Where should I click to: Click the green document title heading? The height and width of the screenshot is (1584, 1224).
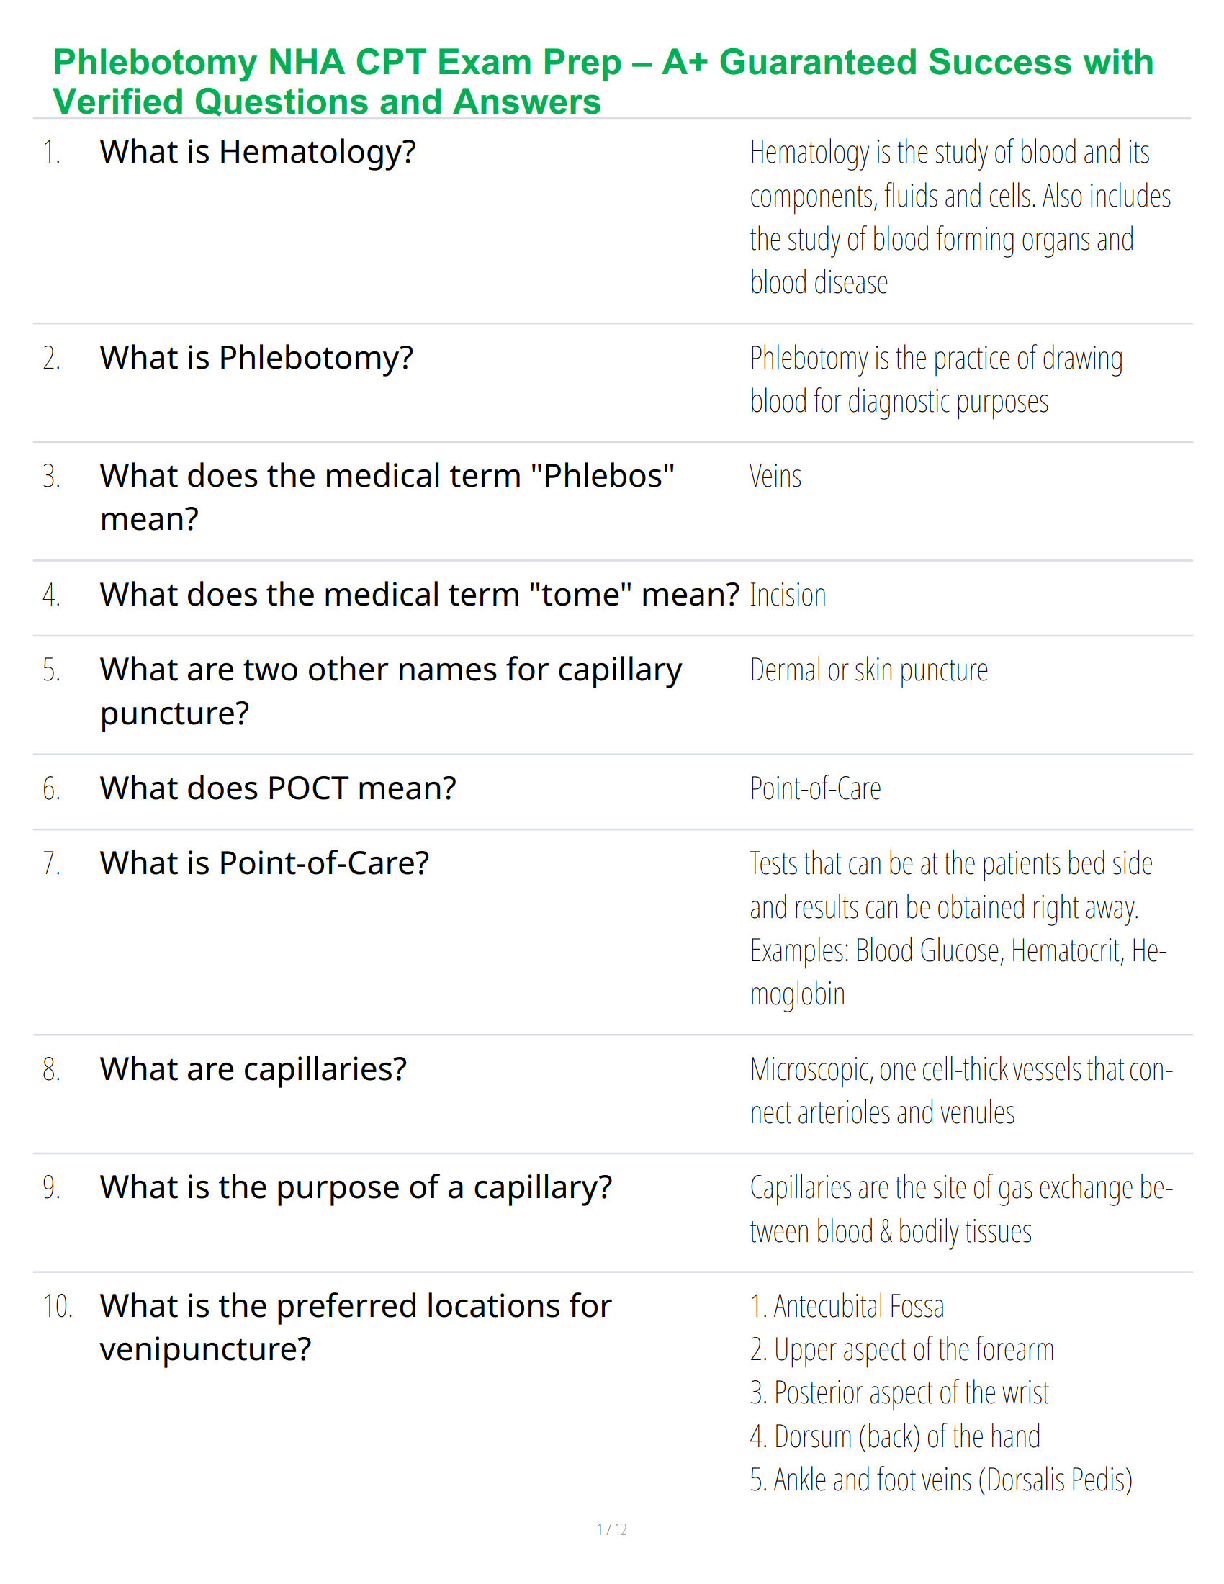(602, 81)
